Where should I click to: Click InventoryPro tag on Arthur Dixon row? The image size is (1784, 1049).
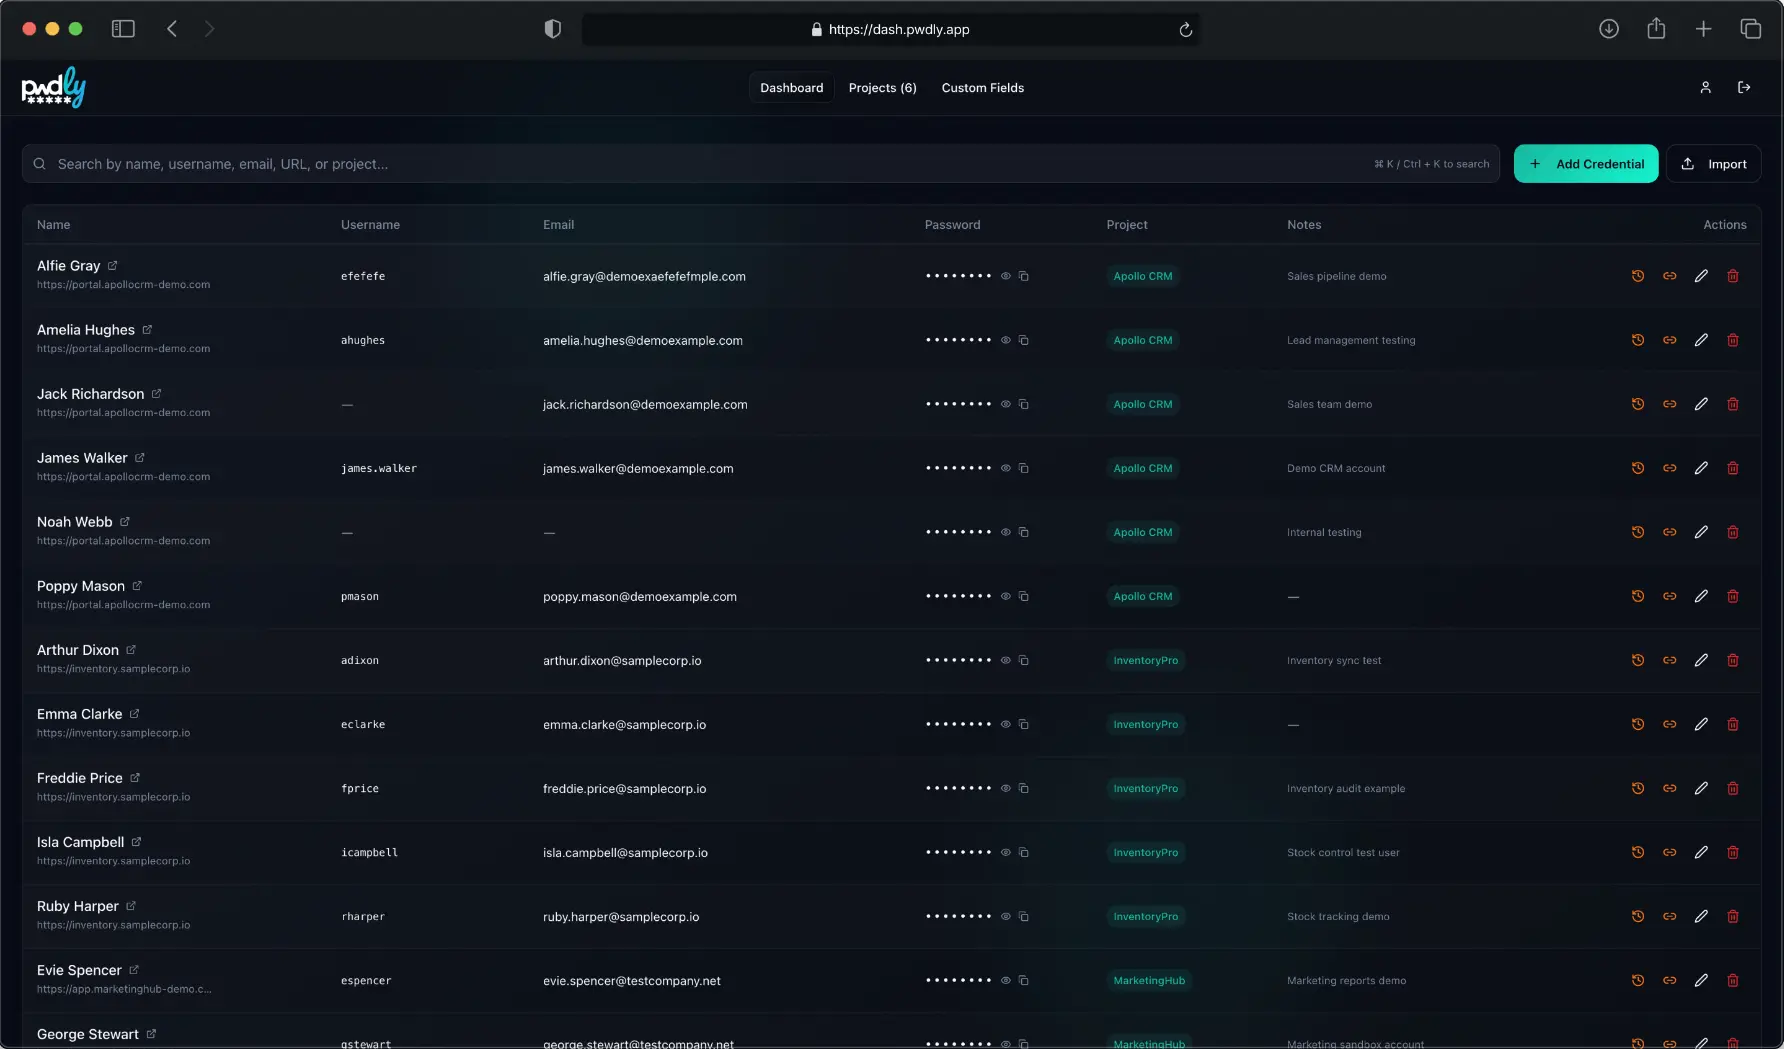pyautogui.click(x=1146, y=660)
